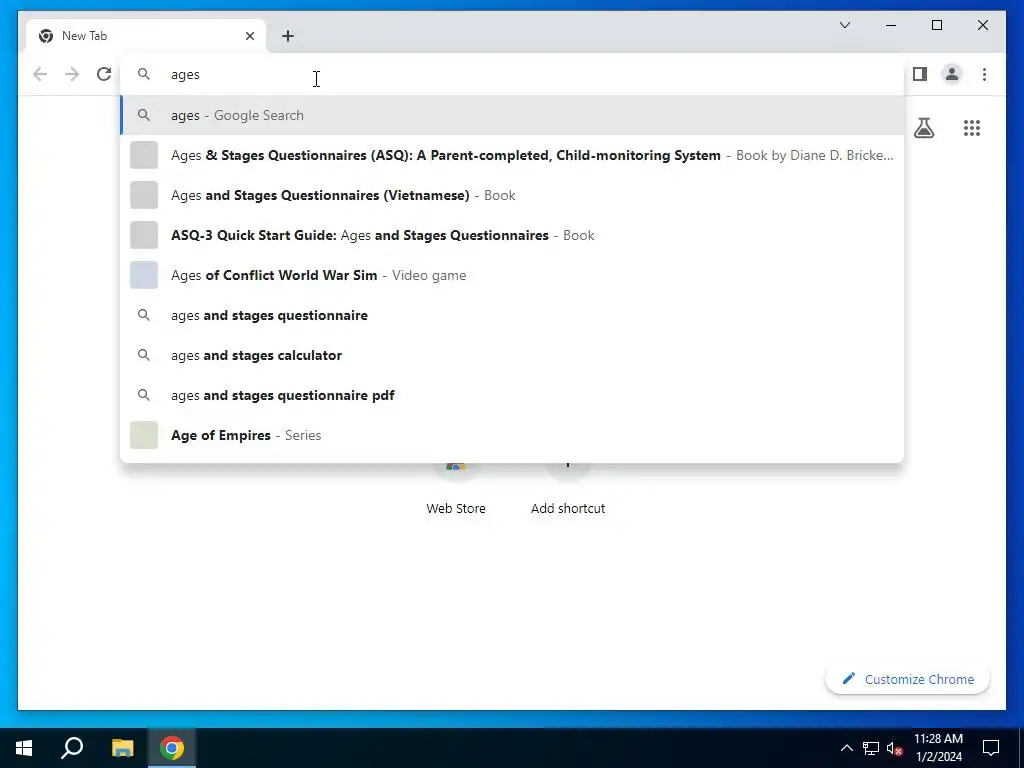Click the Add shortcut tile
1024x768 pixels.
(568, 490)
